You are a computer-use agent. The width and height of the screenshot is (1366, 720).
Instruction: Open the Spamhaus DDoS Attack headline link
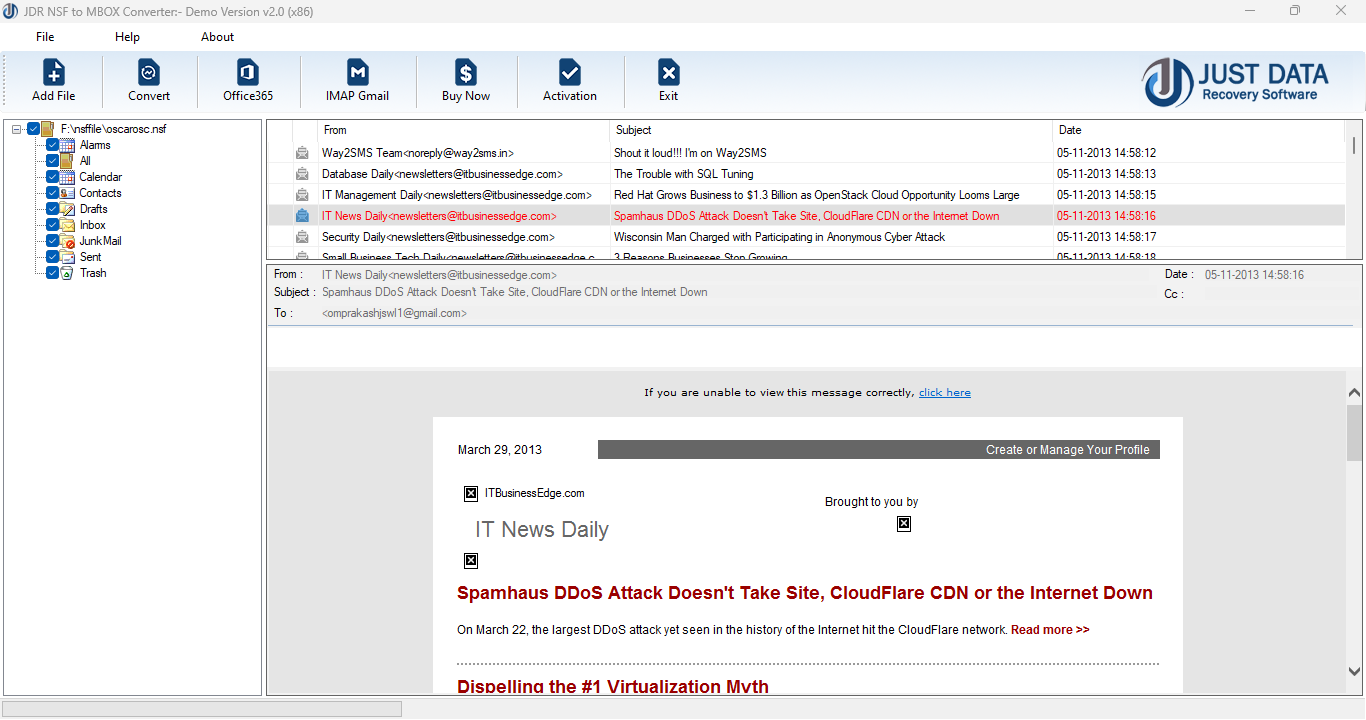(805, 593)
